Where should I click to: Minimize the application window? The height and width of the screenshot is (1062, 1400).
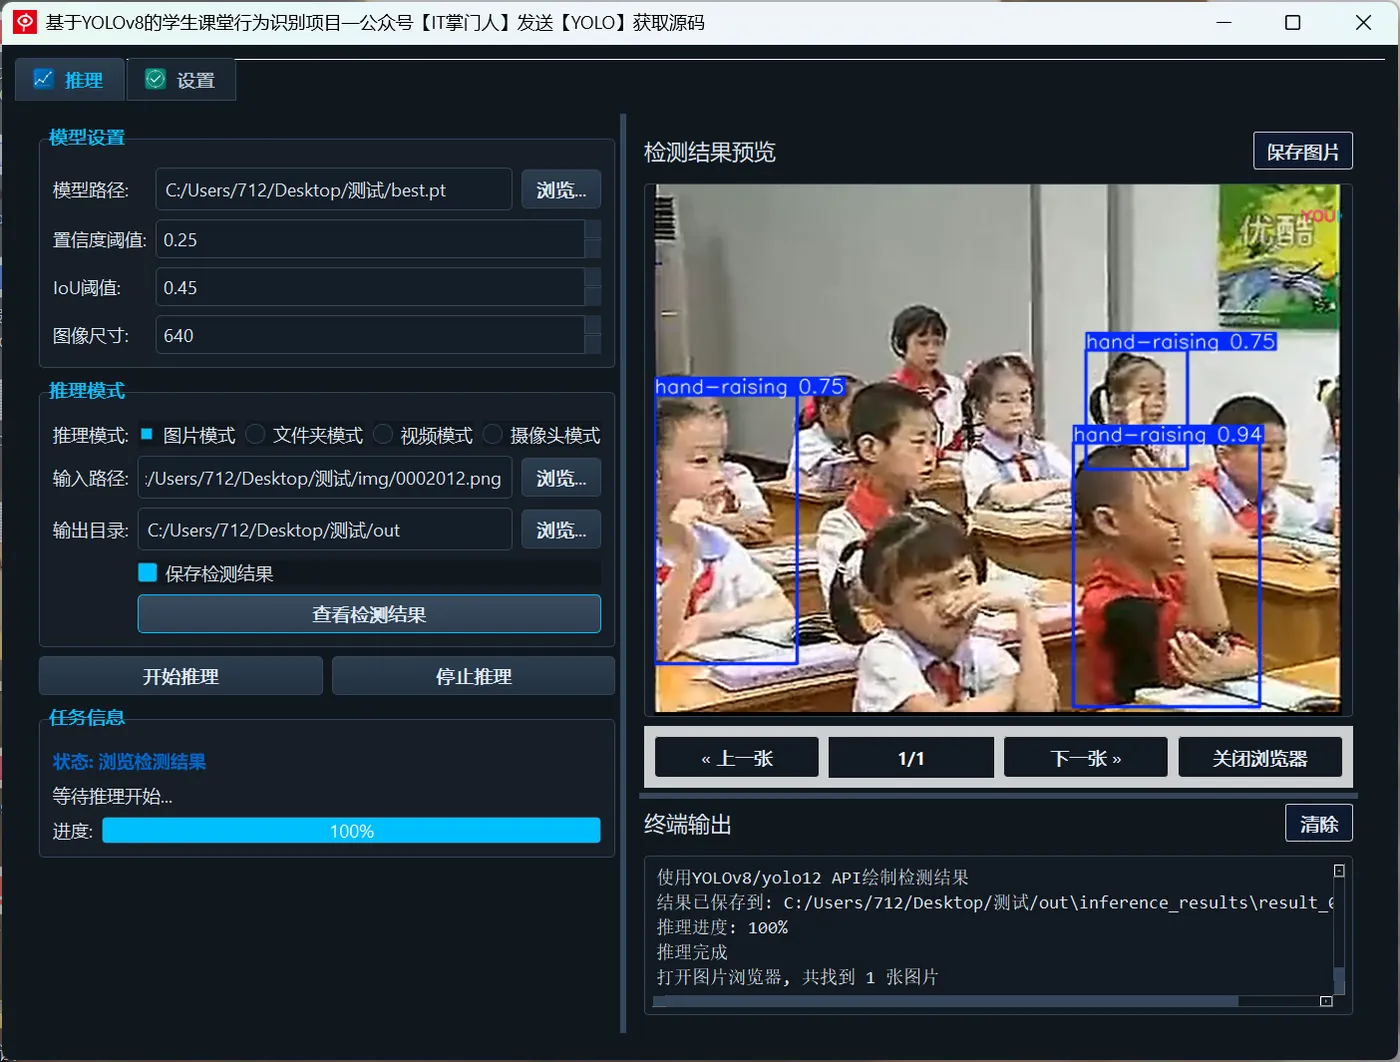[x=1223, y=22]
